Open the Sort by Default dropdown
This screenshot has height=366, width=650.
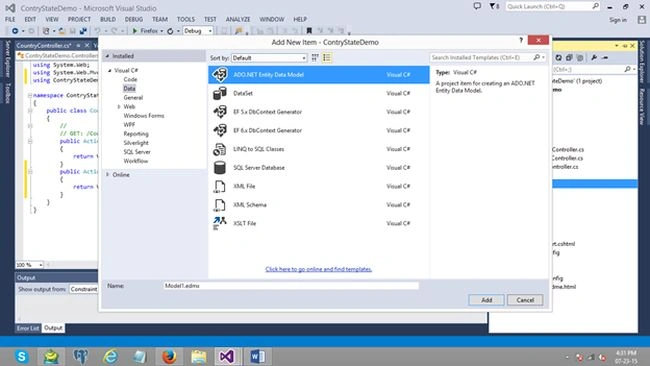point(269,58)
